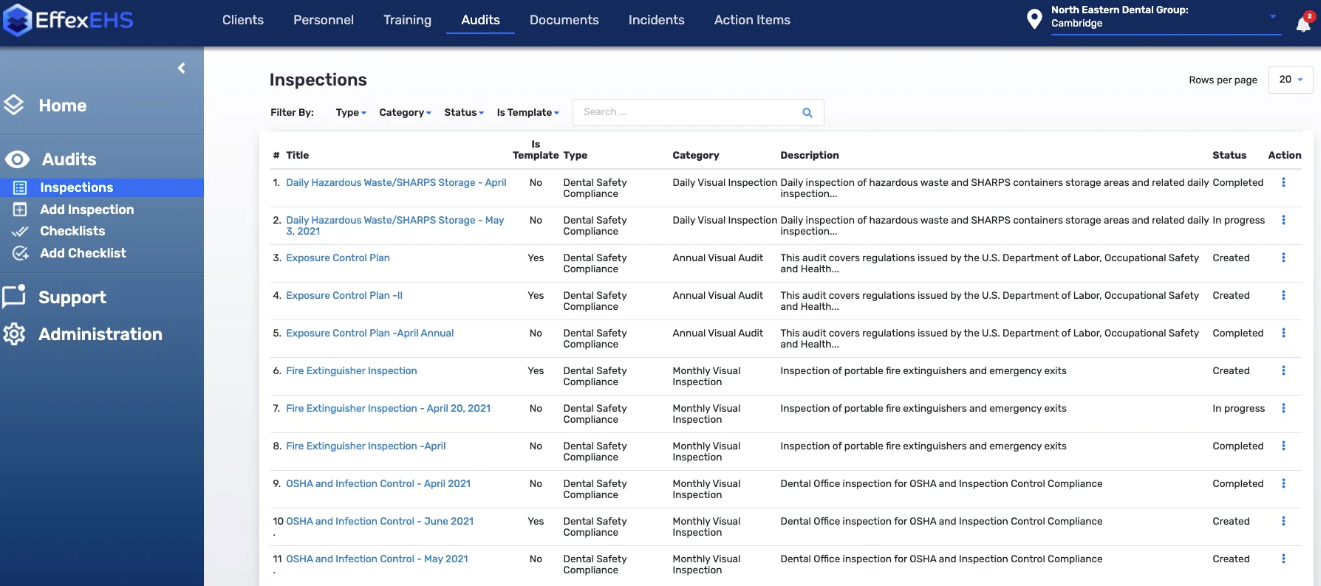
Task: Open the notifications bell icon
Action: (1303, 24)
